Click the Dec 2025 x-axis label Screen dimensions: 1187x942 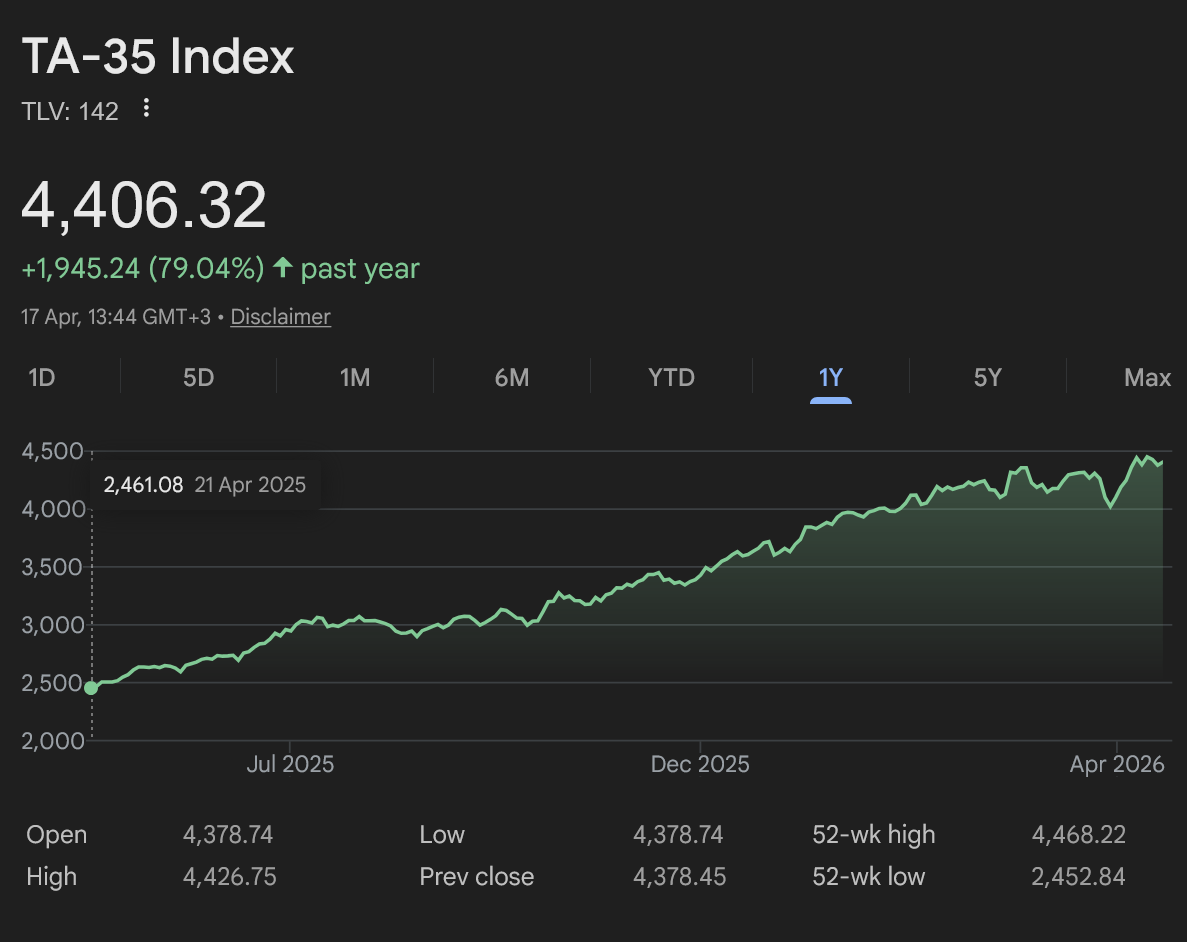tap(700, 764)
